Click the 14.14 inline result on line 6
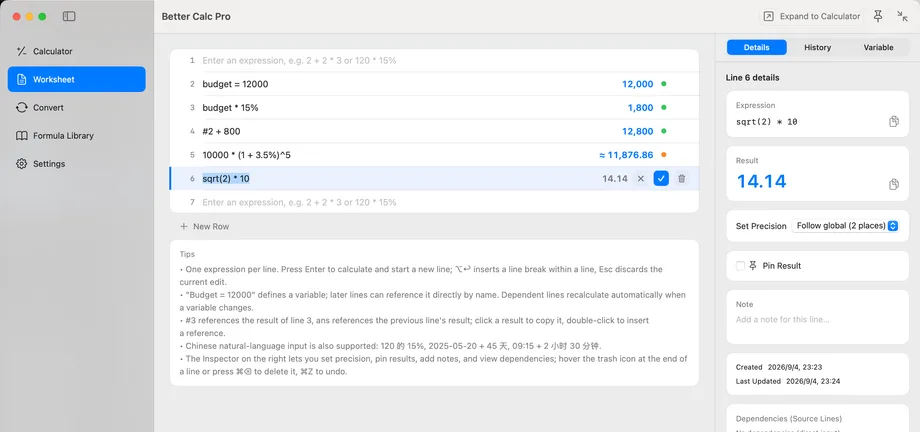Image resolution: width=920 pixels, height=432 pixels. click(615, 178)
